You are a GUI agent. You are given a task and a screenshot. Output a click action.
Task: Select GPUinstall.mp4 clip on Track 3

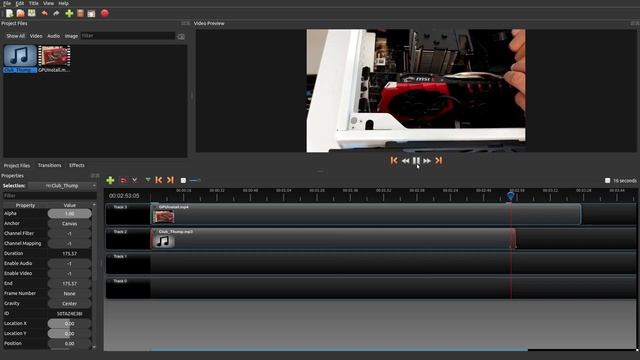point(366,214)
